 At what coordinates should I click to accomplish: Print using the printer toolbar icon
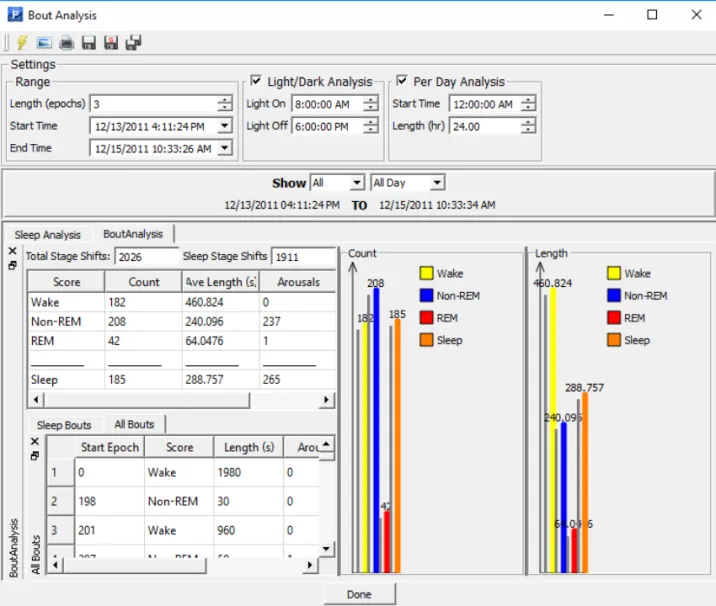coord(67,42)
